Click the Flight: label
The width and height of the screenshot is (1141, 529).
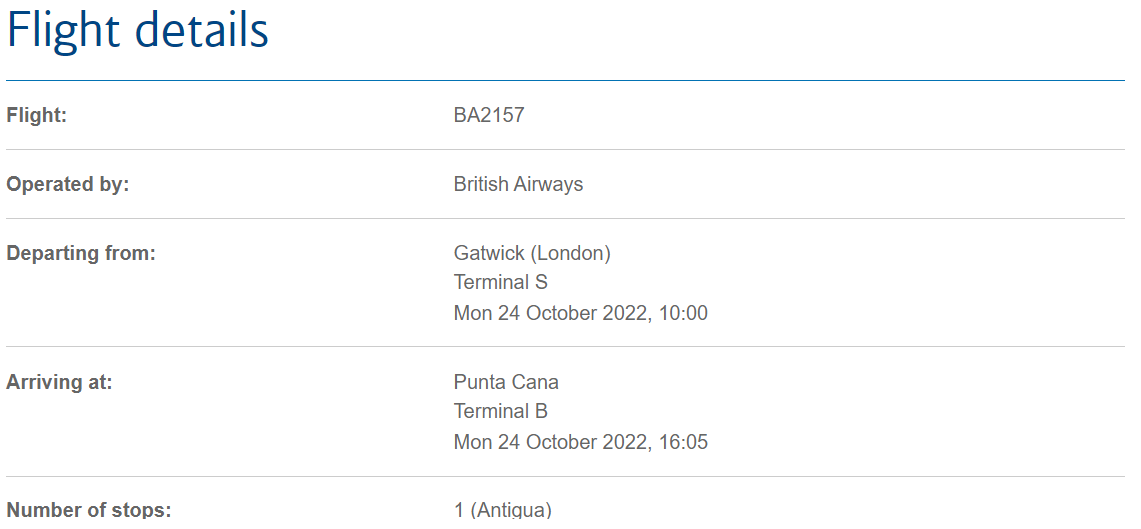[x=37, y=115]
